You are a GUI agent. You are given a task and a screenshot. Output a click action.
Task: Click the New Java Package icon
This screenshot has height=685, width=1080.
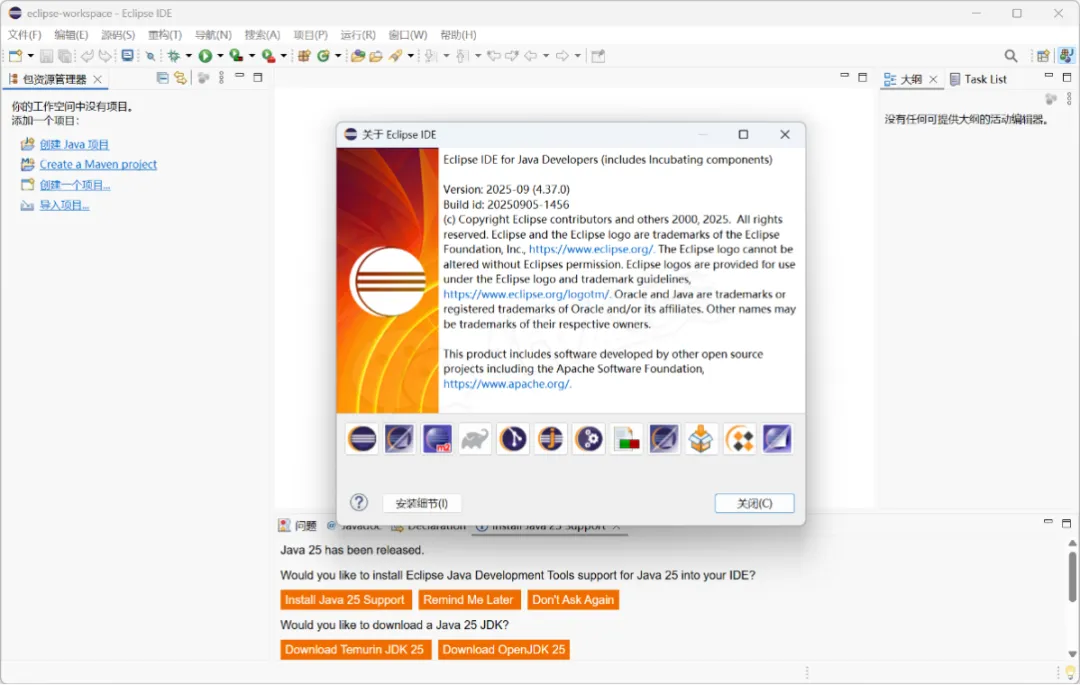(304, 56)
